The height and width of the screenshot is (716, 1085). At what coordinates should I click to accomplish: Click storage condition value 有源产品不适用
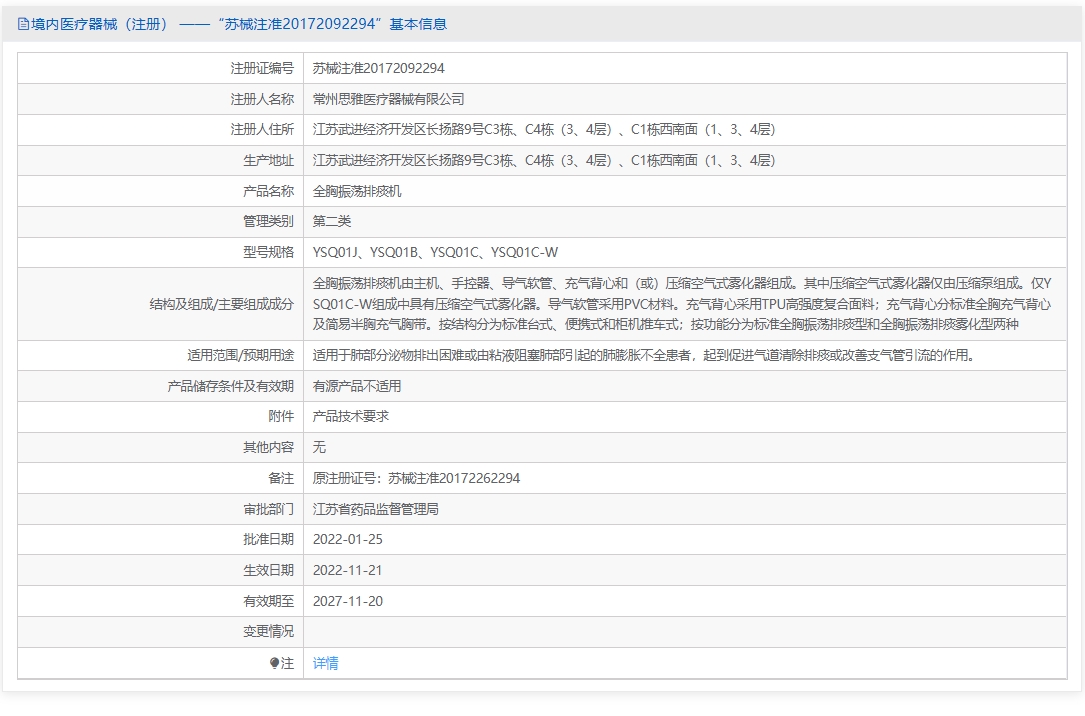tap(357, 386)
